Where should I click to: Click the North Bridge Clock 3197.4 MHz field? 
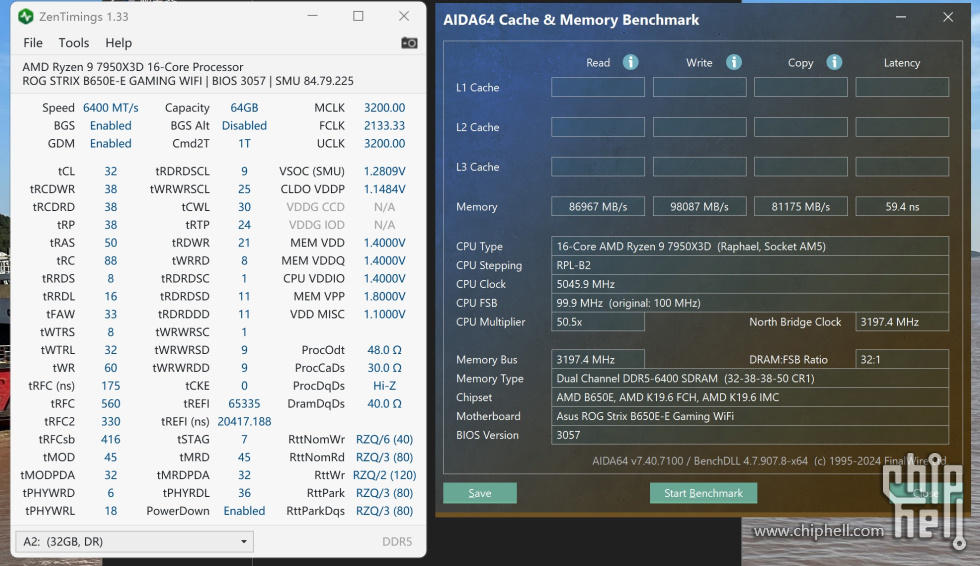click(902, 322)
